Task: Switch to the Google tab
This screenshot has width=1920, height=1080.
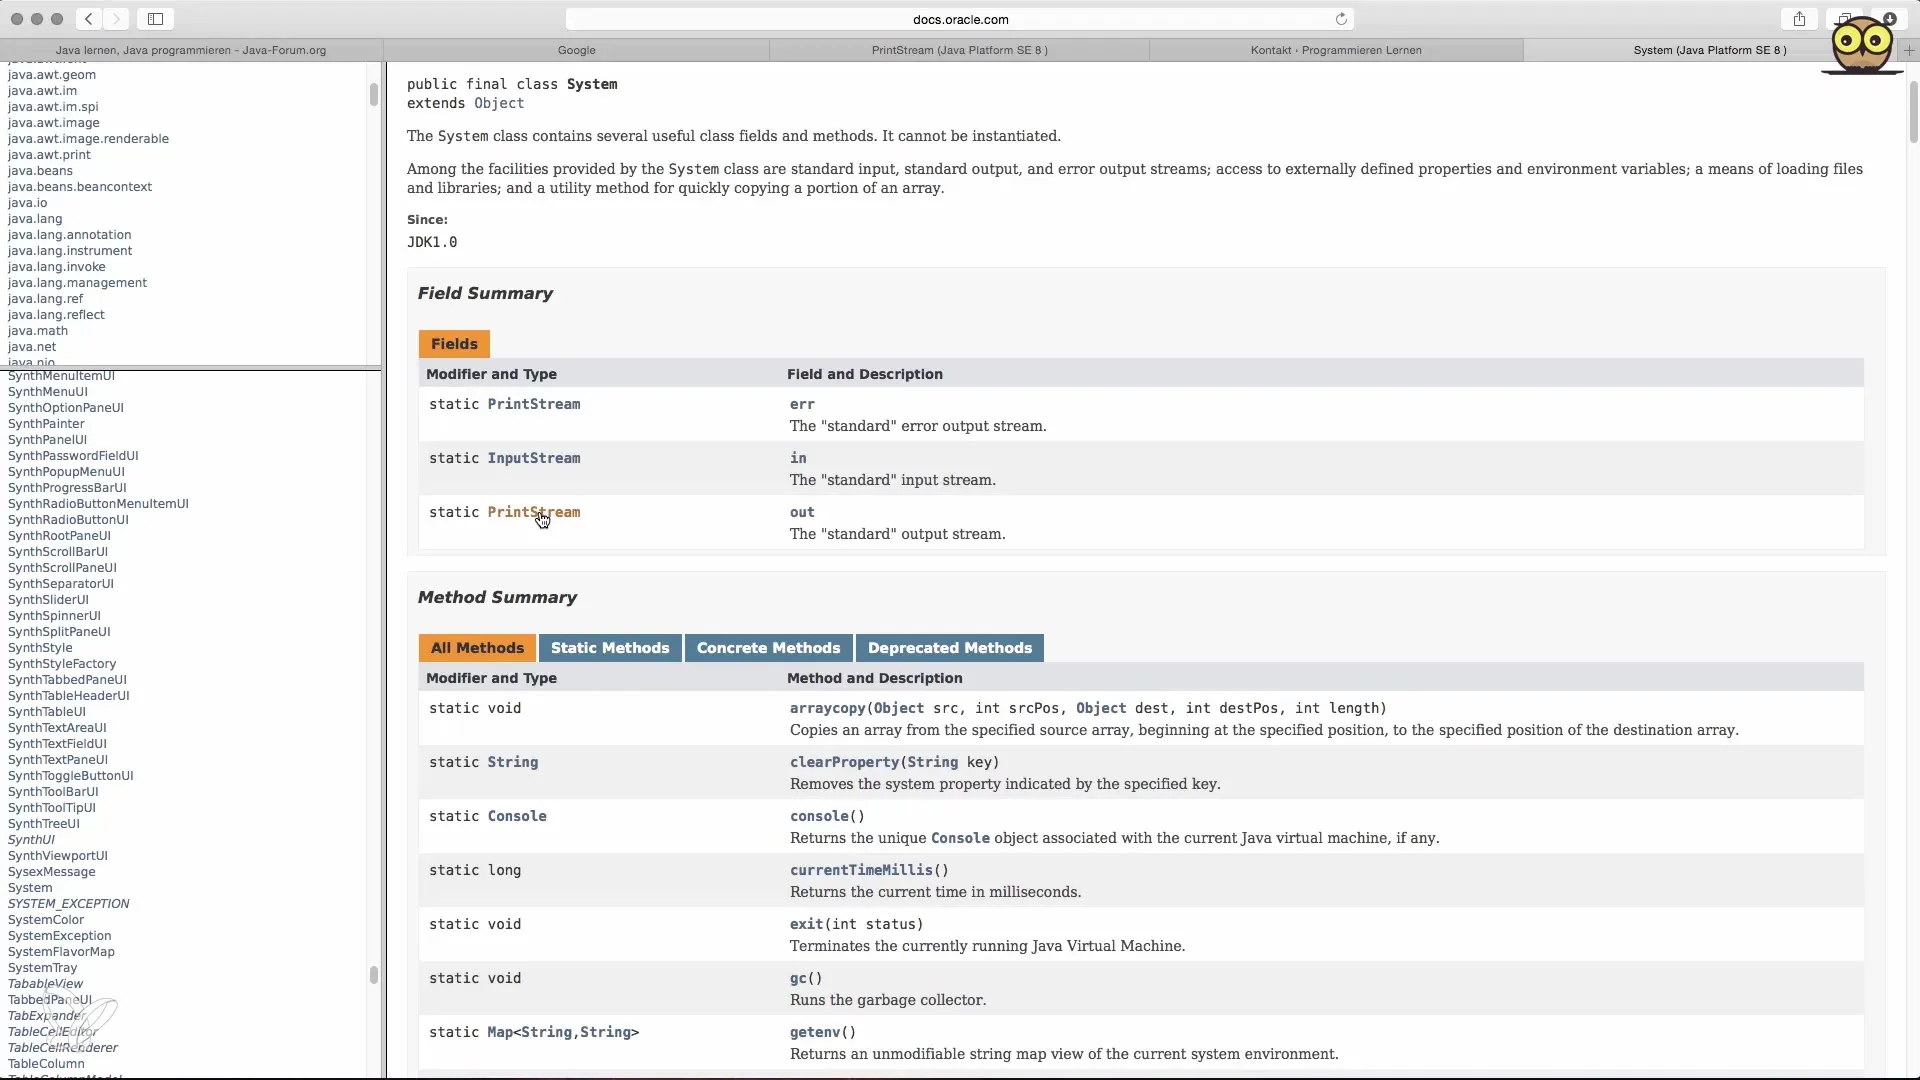Action: (576, 50)
